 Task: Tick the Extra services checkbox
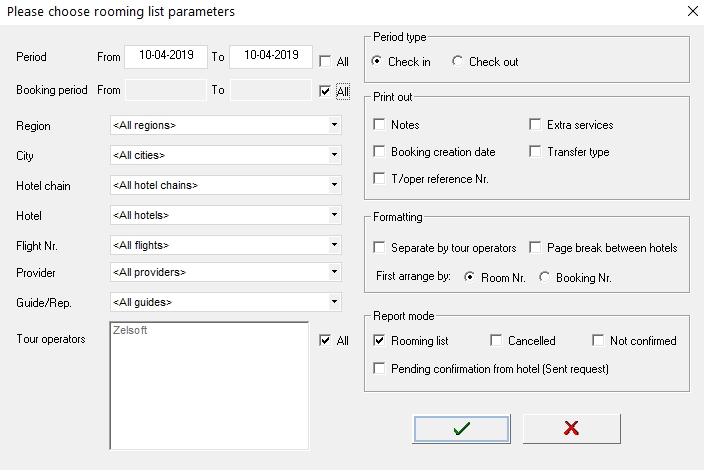pyautogui.click(x=535, y=124)
